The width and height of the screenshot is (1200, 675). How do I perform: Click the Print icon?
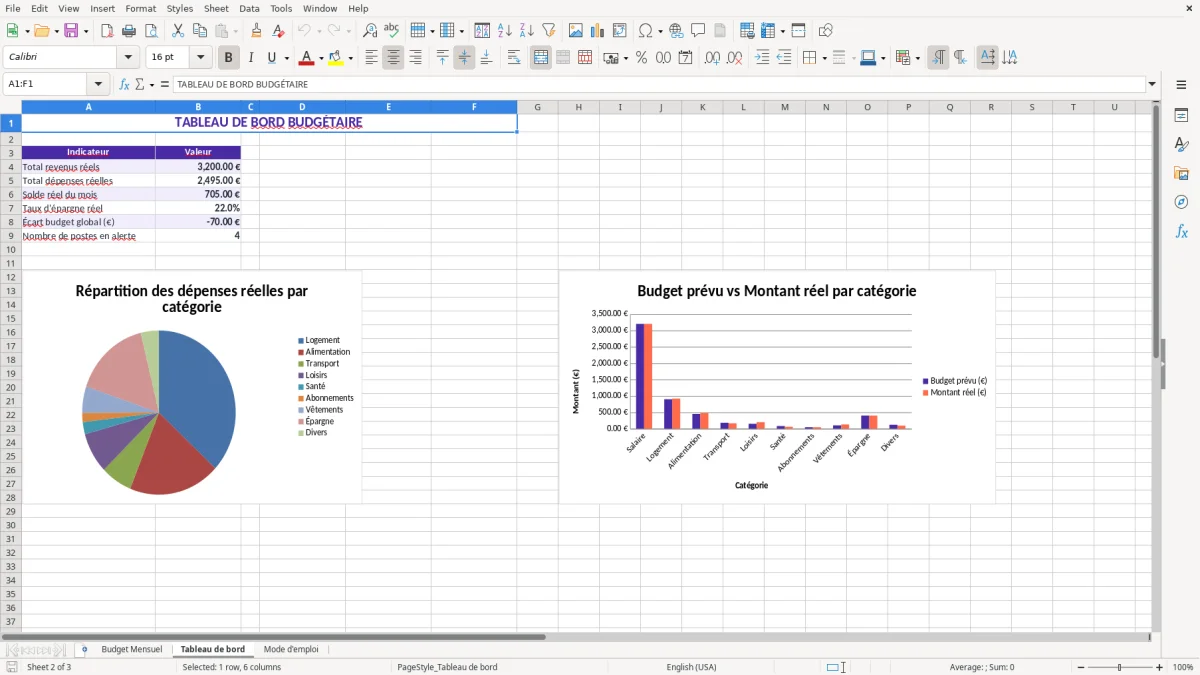point(129,31)
